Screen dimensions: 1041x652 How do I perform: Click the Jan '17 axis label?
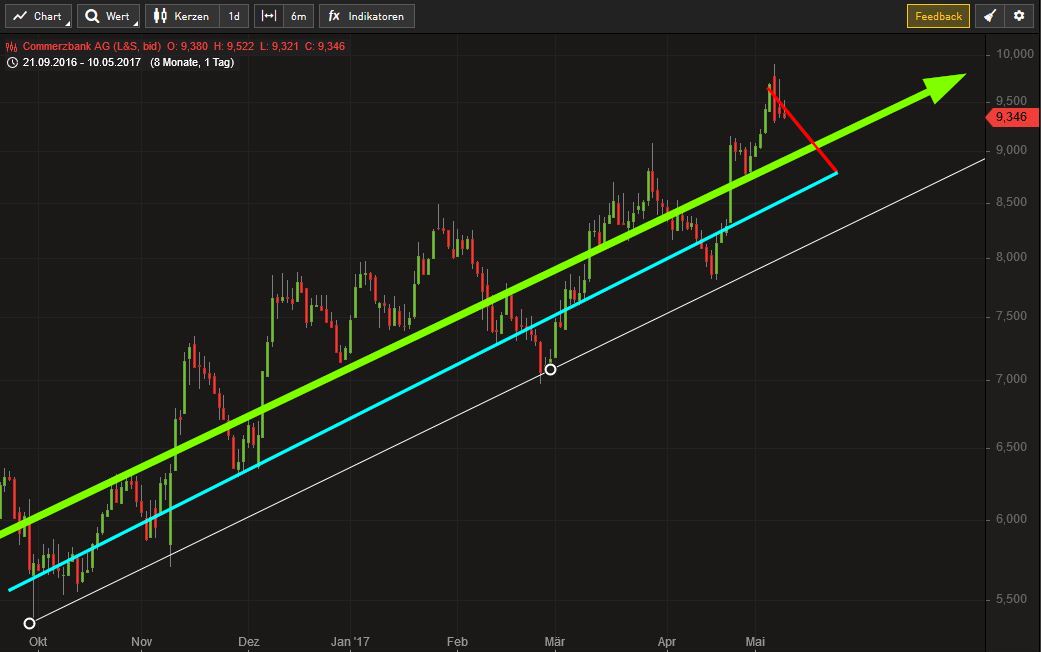[350, 642]
